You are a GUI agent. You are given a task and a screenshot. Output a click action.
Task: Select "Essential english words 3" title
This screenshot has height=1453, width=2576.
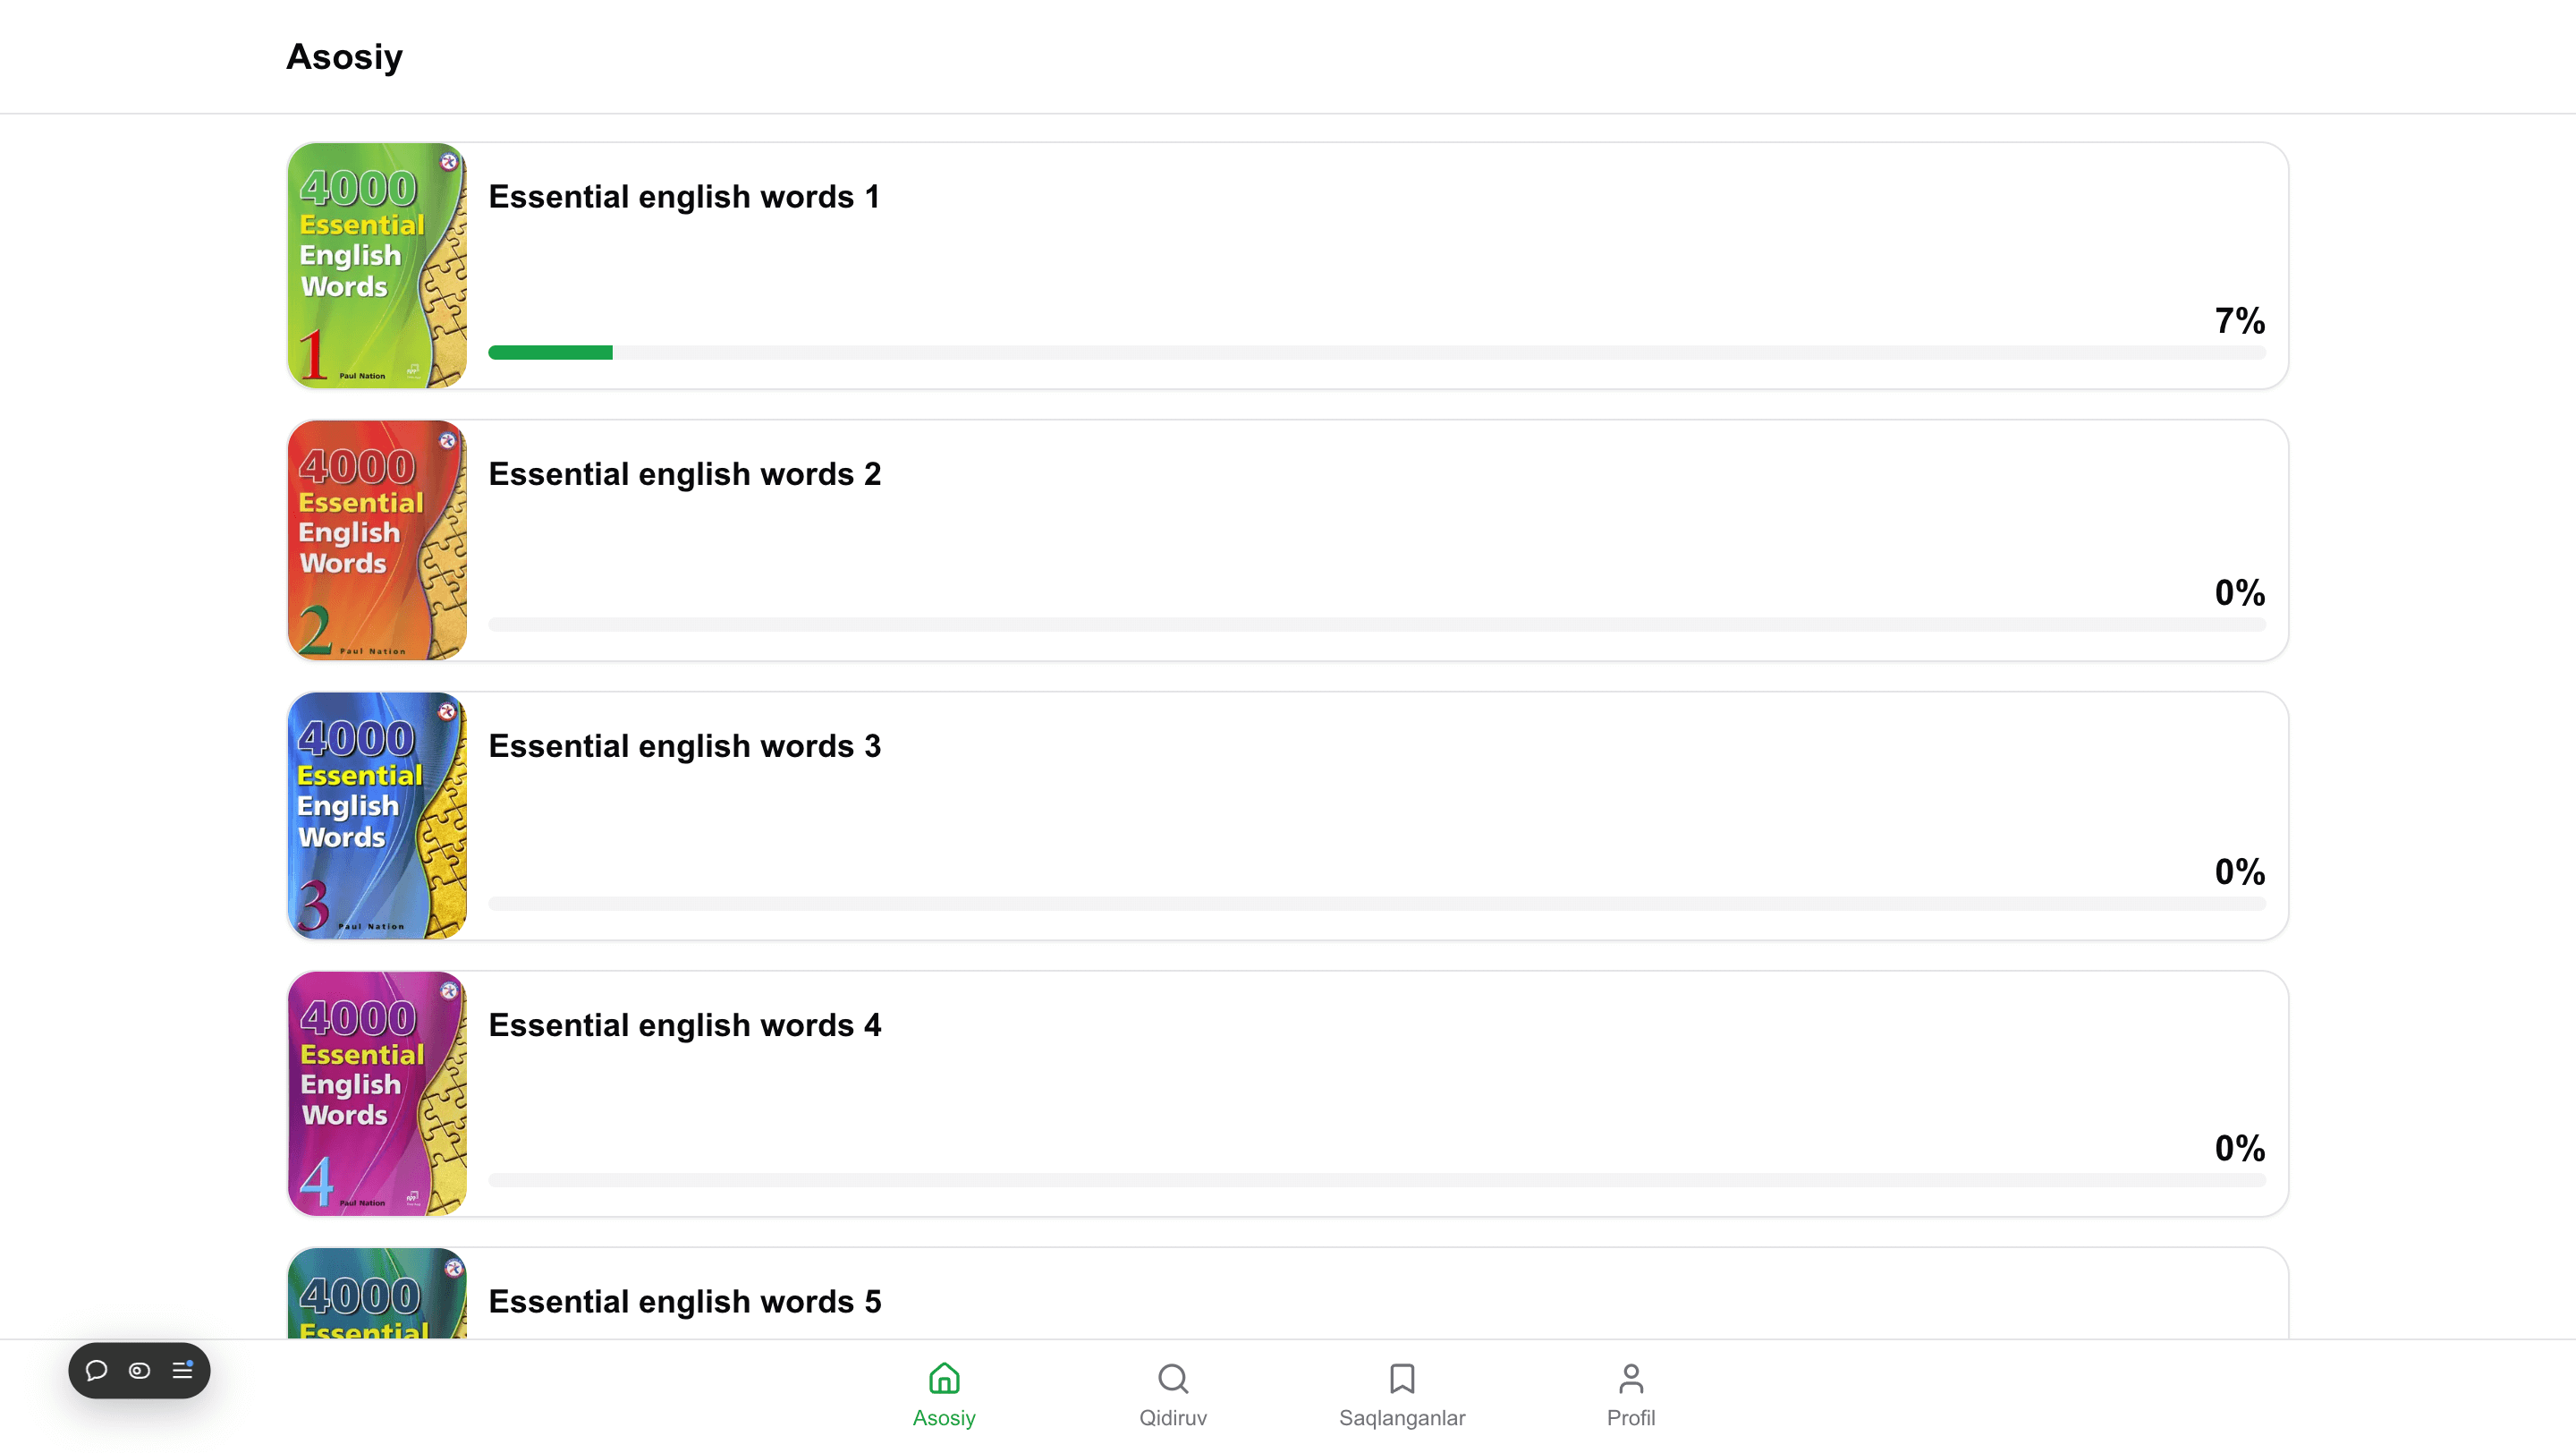684,746
